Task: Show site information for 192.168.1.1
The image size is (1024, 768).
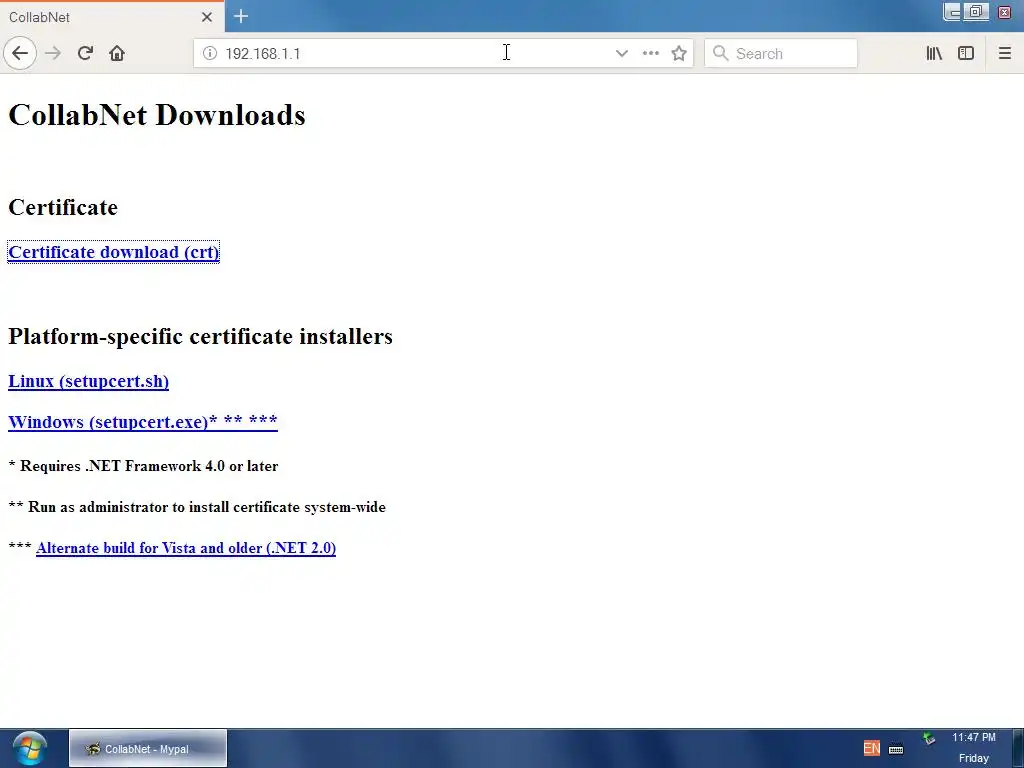Action: 210,53
